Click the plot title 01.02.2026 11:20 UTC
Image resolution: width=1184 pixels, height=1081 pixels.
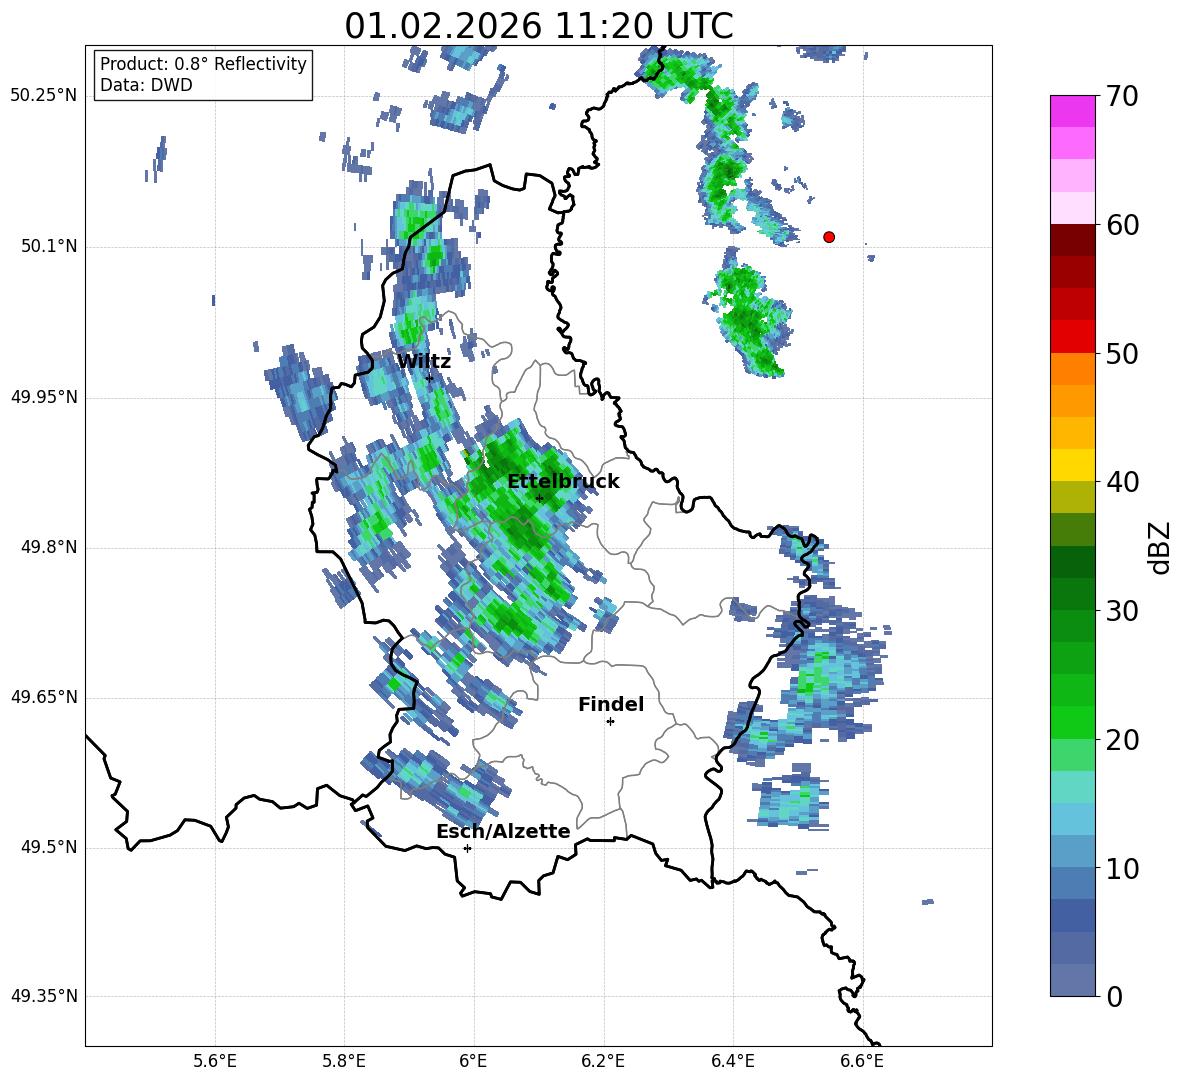538,26
